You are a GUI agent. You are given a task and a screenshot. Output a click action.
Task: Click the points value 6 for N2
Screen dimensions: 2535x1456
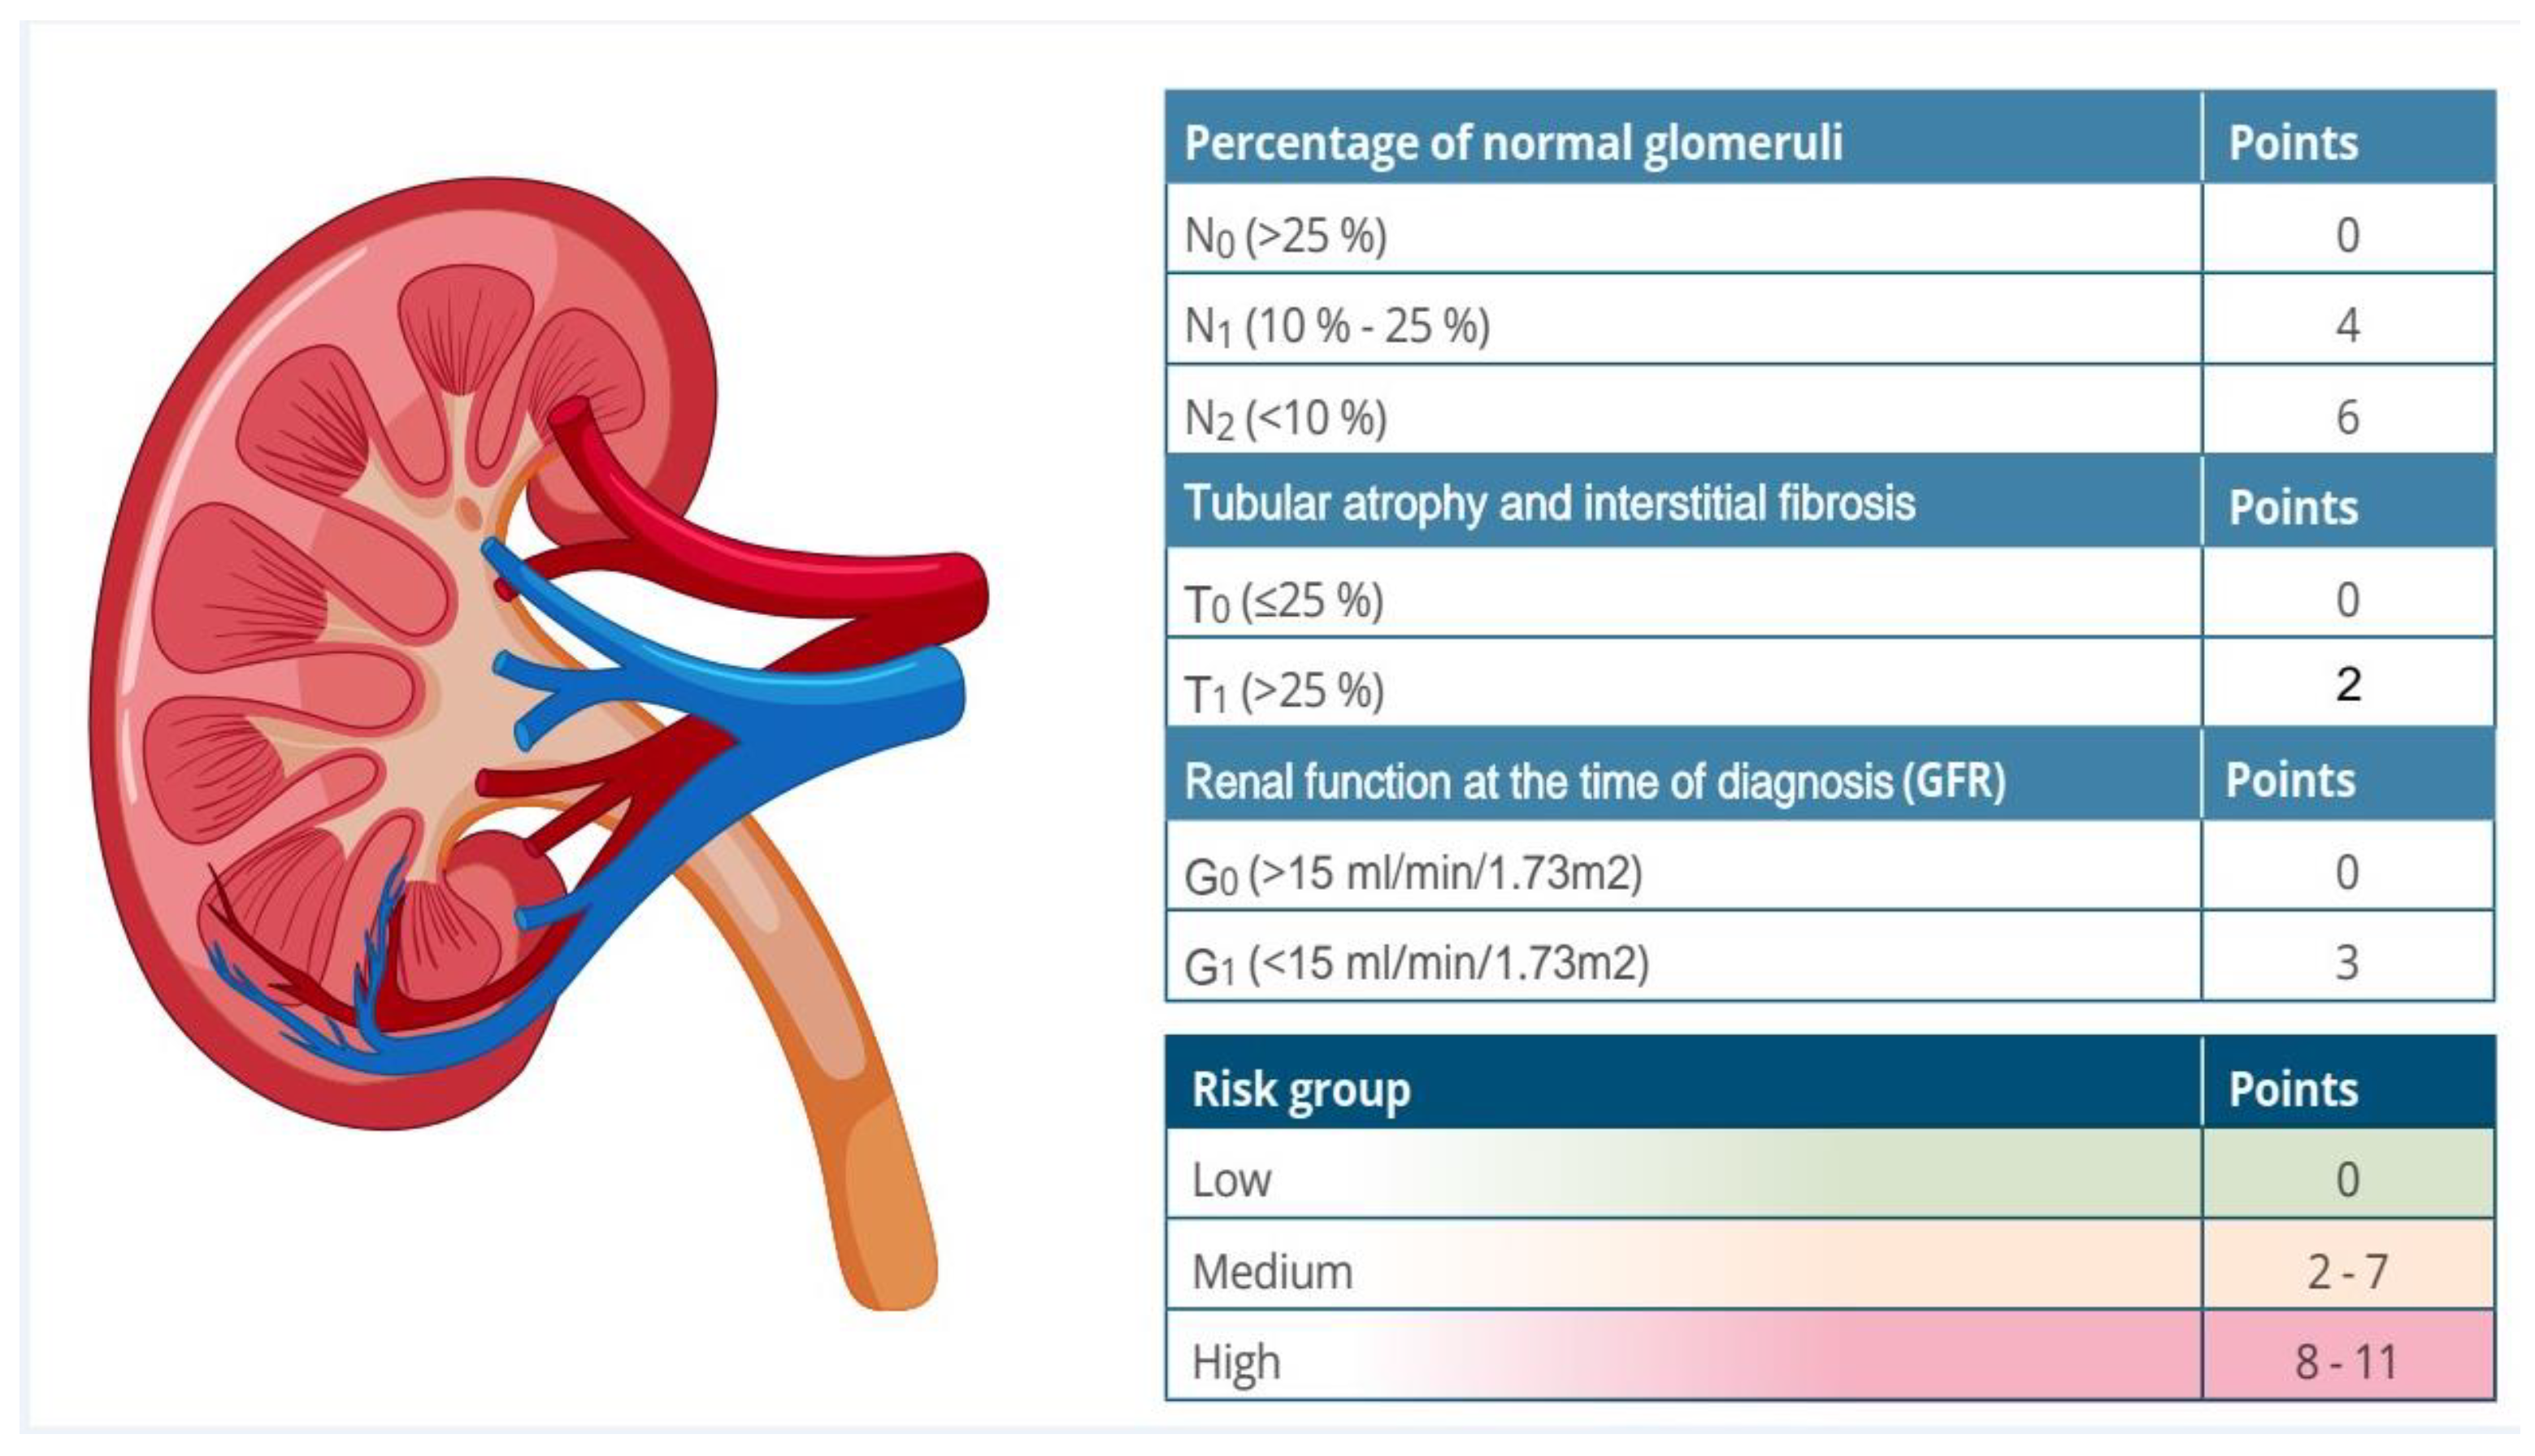pos(2347,418)
